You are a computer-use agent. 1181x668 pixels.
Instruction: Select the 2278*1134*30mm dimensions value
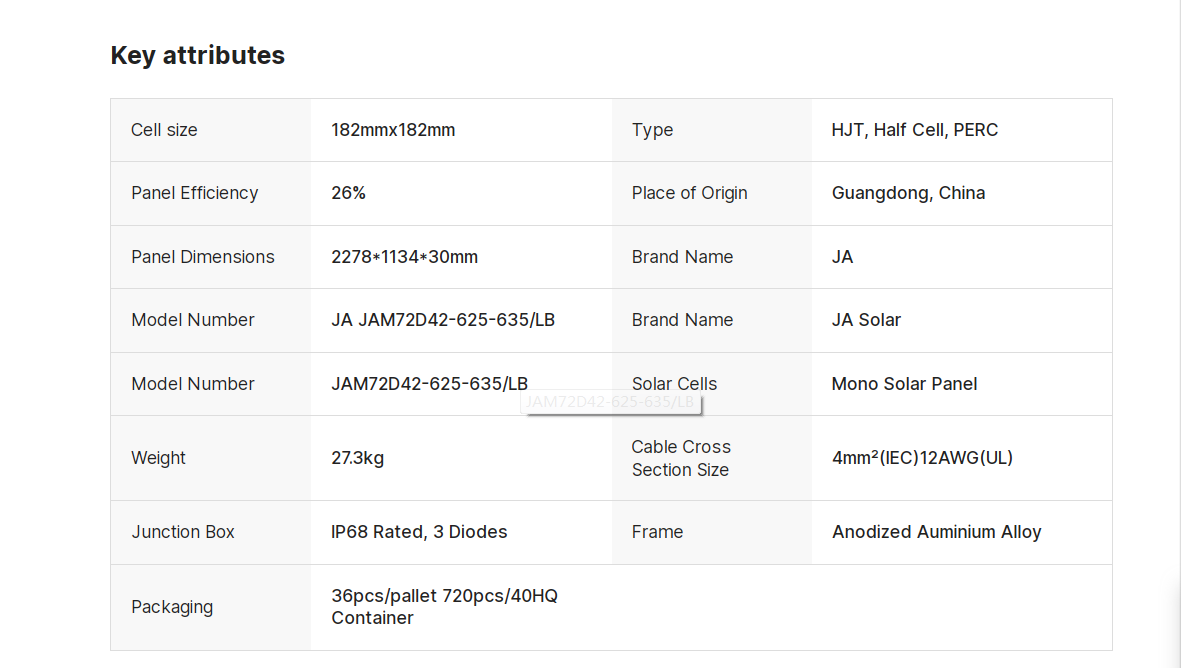(x=404, y=257)
